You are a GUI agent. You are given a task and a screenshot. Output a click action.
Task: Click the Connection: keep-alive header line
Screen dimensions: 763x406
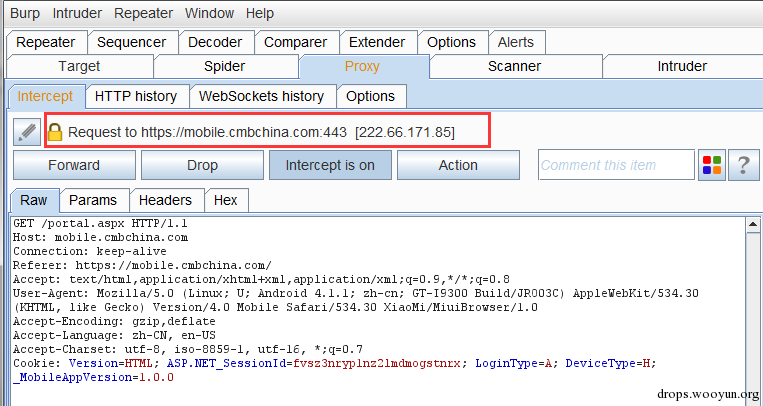coord(90,252)
